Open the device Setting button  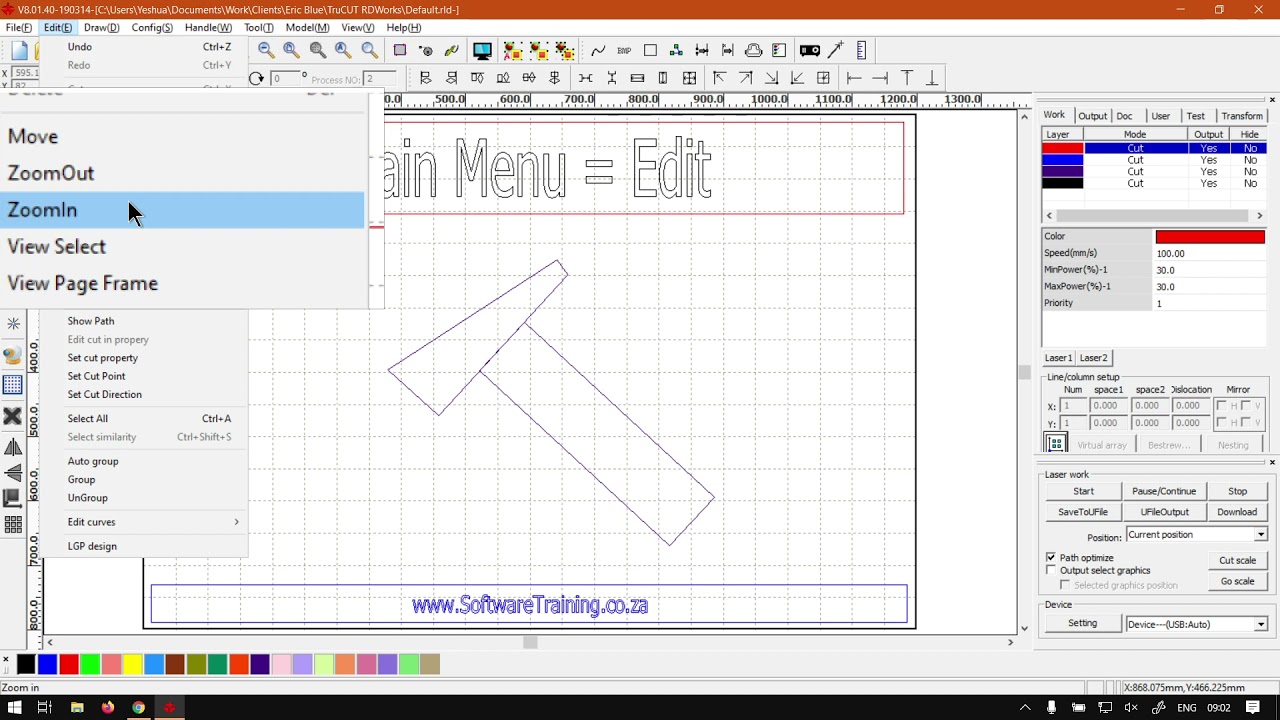click(1082, 624)
